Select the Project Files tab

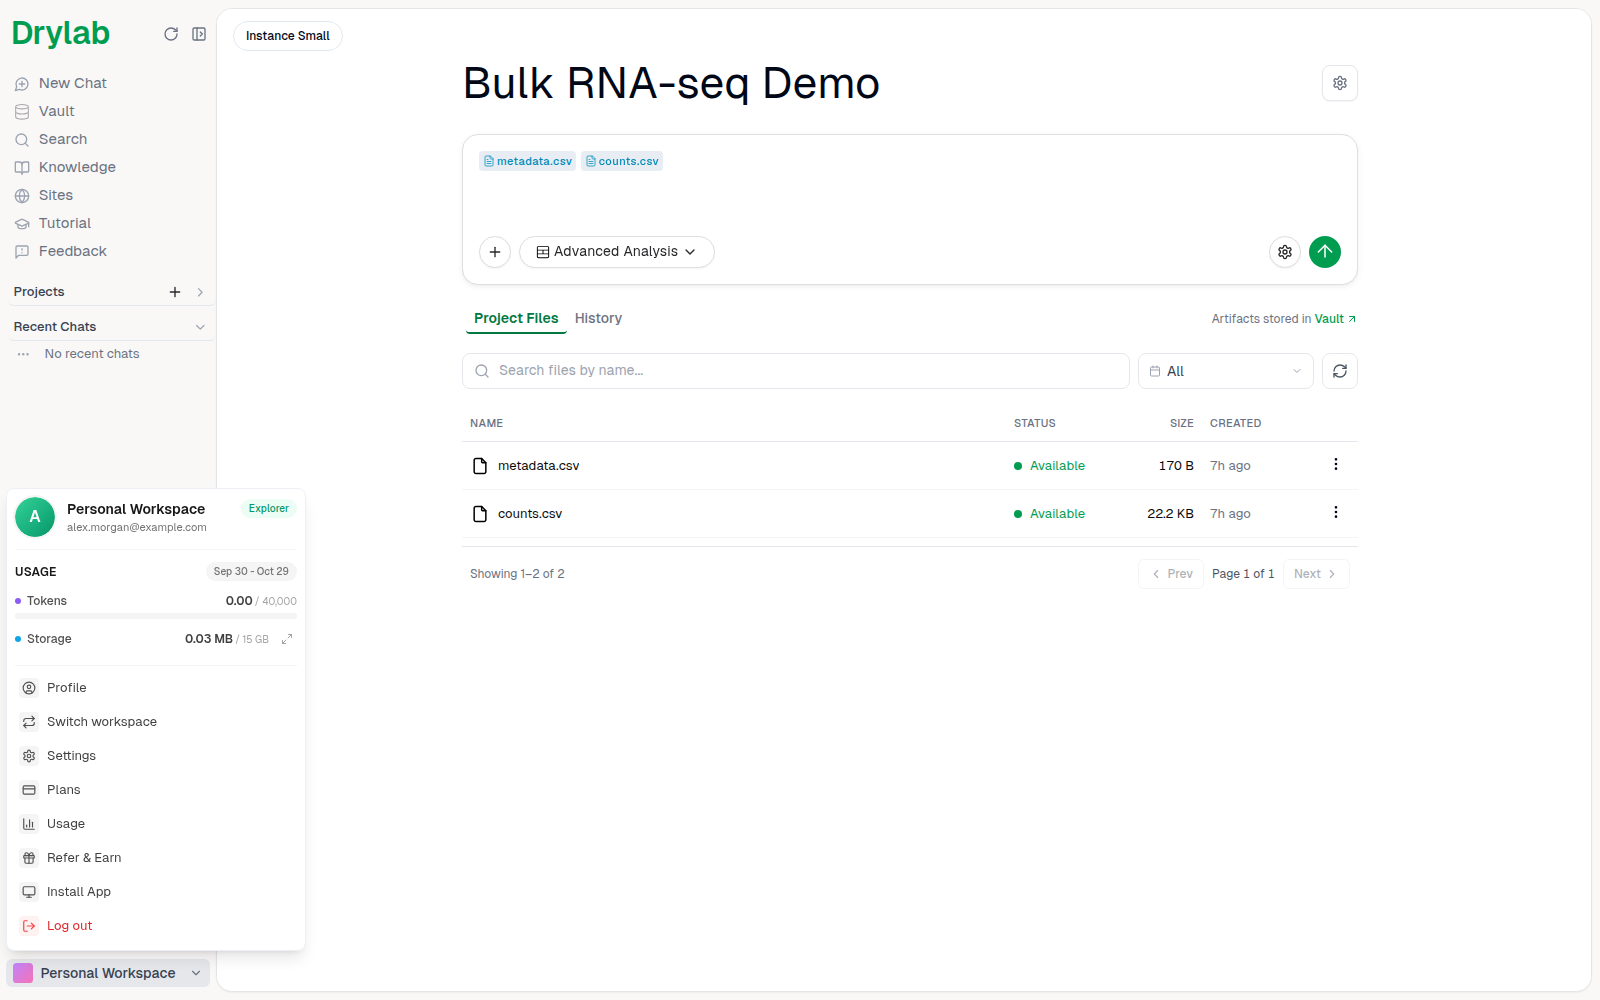516,318
